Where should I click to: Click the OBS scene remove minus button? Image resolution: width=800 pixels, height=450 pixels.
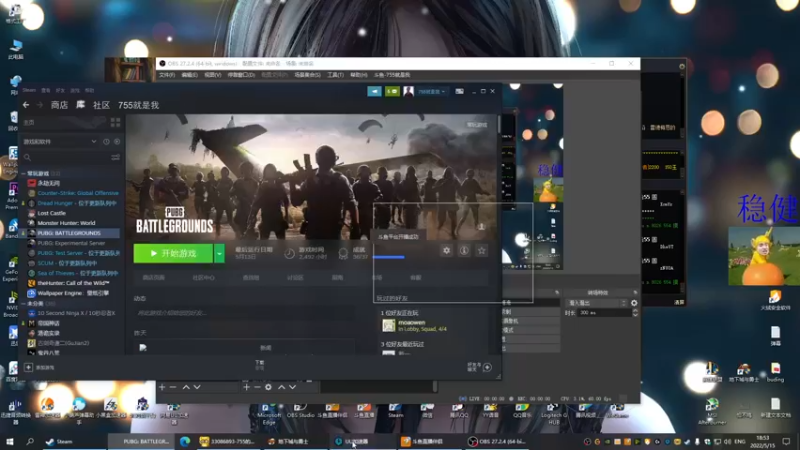[173, 387]
